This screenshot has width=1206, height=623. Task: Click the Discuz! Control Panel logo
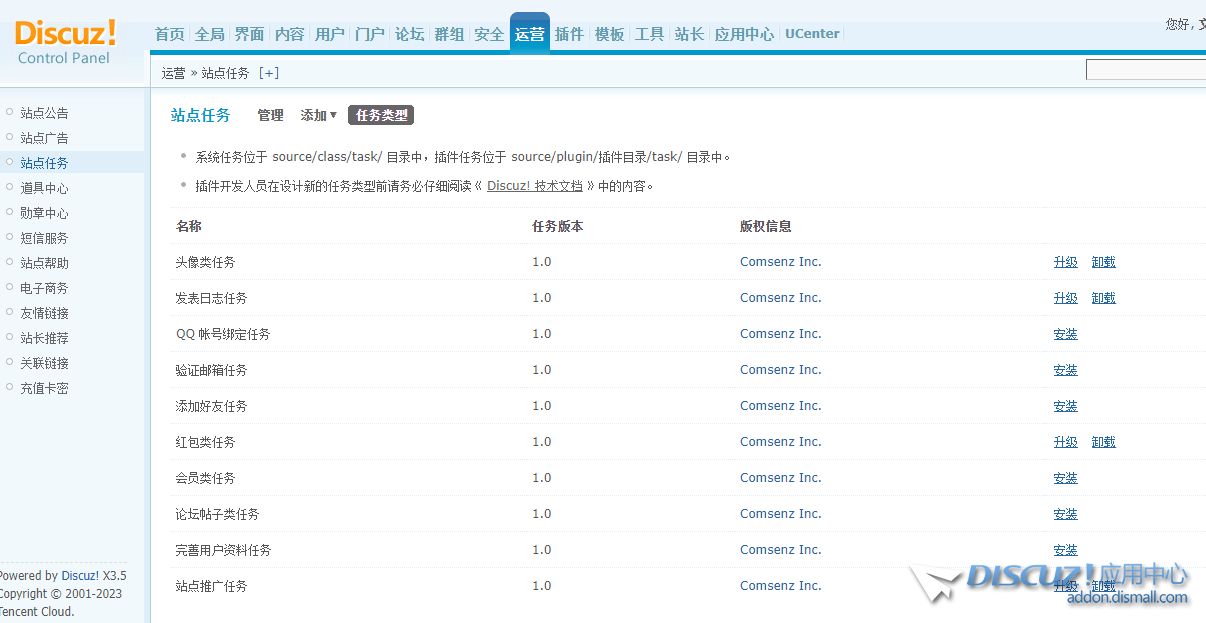click(x=65, y=42)
